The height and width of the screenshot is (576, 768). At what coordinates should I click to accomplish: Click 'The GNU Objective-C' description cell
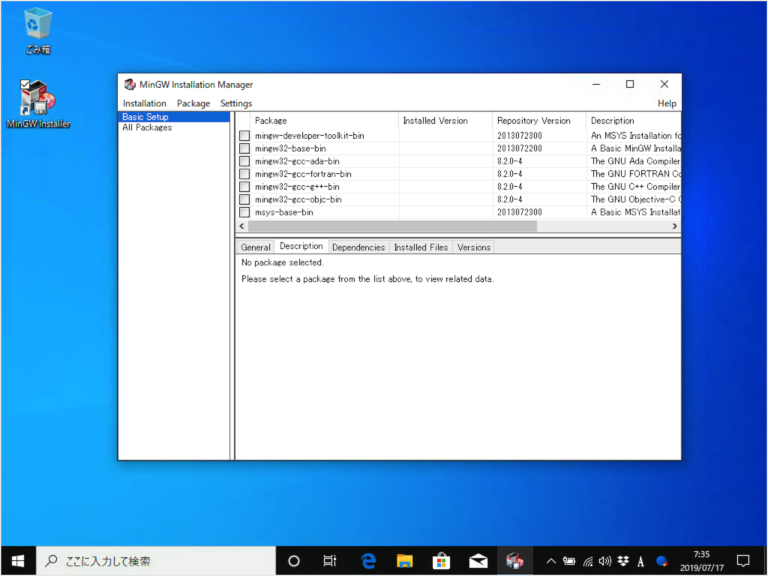pos(636,199)
